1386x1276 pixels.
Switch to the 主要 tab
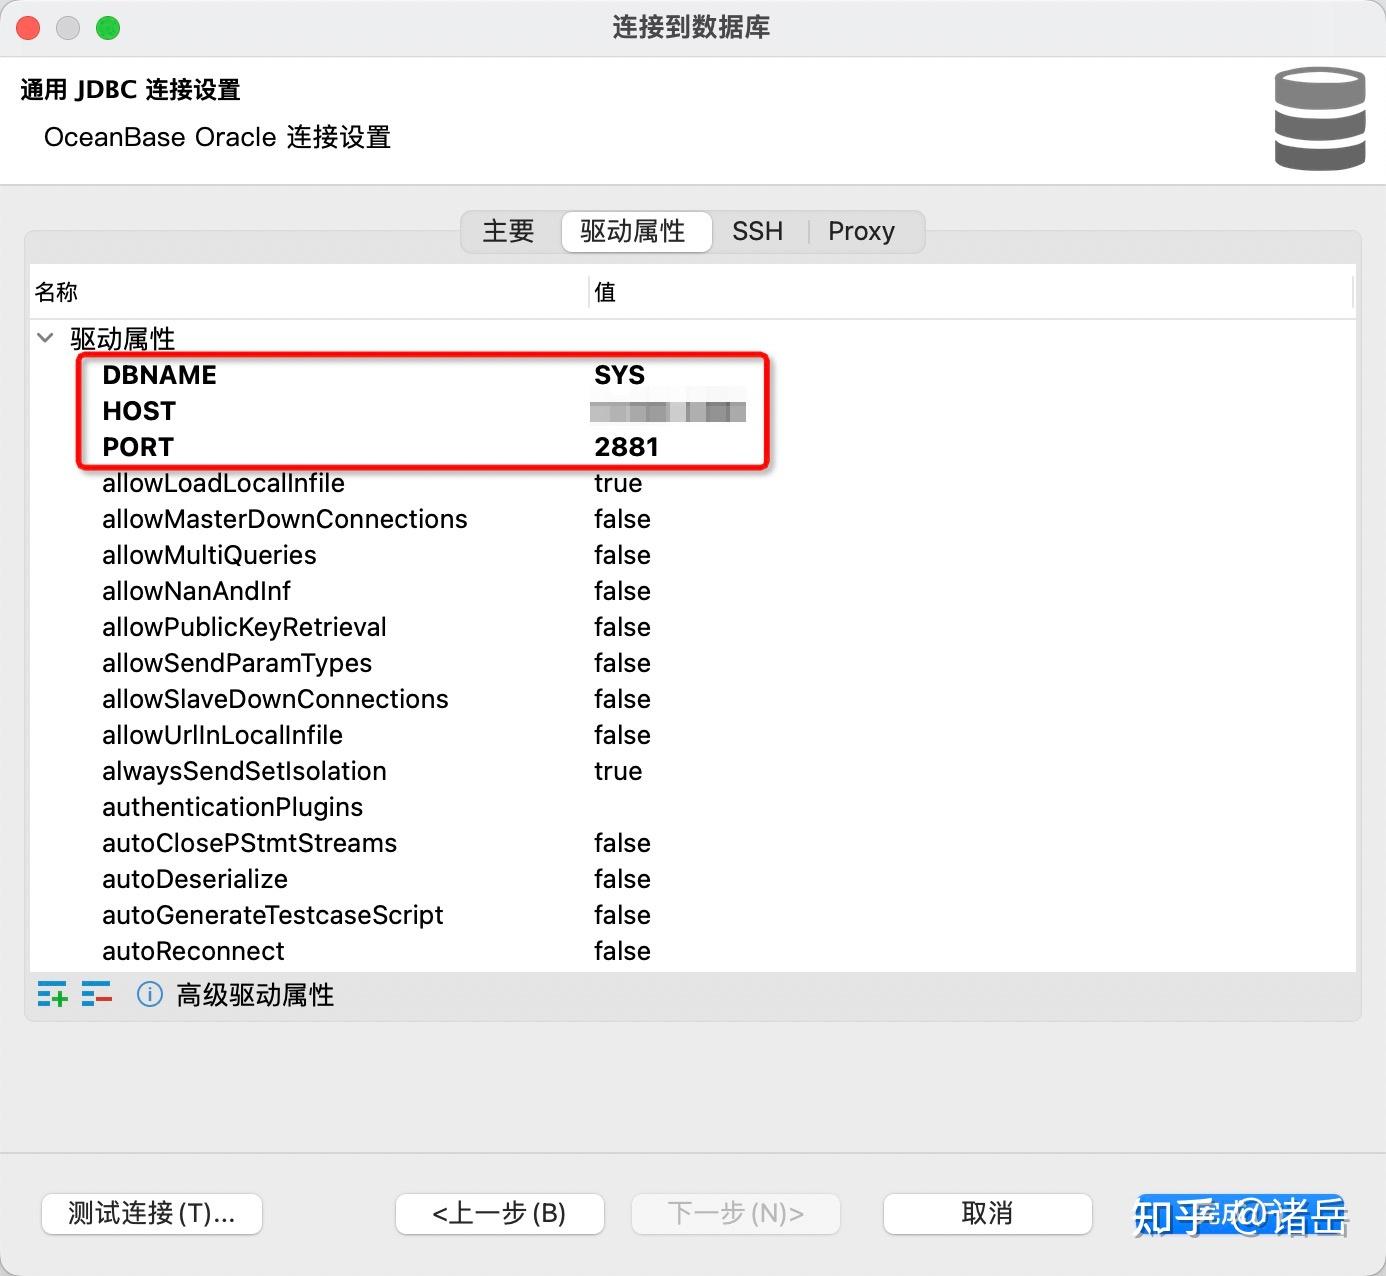click(x=508, y=231)
